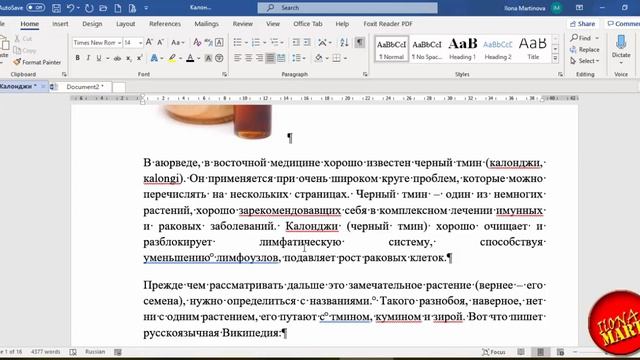Open the Mailings tab
Image resolution: width=640 pixels, height=360 pixels.
point(207,24)
